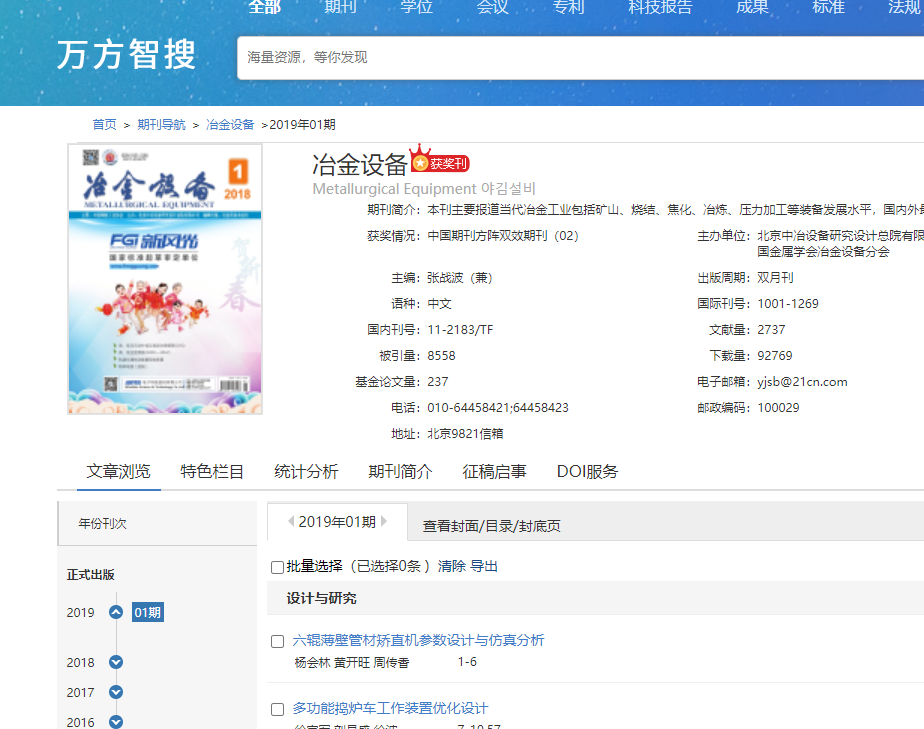Click the 导出 export link
The image size is (924, 729).
(x=484, y=566)
